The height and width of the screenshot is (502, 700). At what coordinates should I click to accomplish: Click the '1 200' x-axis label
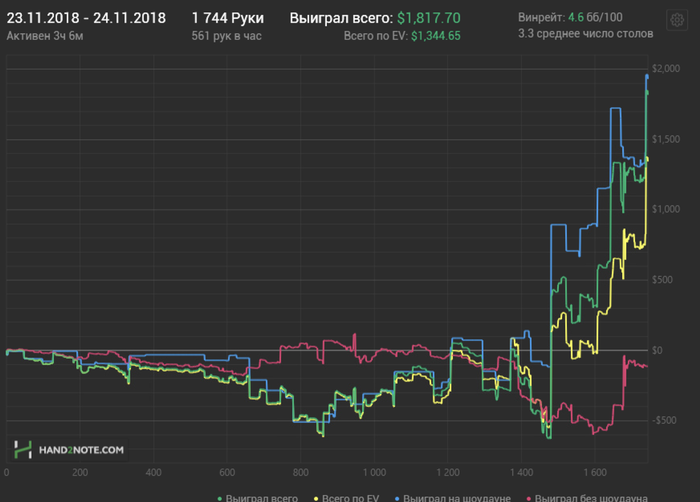[x=448, y=473]
